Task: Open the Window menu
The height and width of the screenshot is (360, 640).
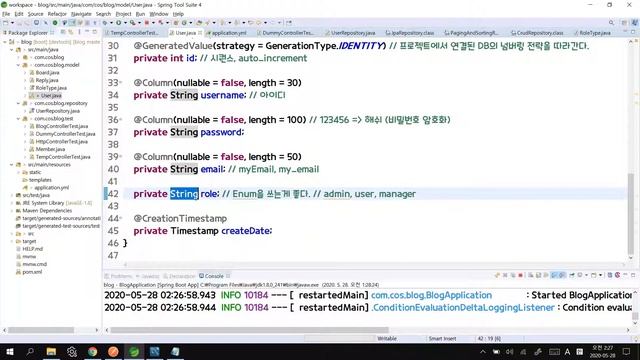Action: pyautogui.click(x=159, y=14)
